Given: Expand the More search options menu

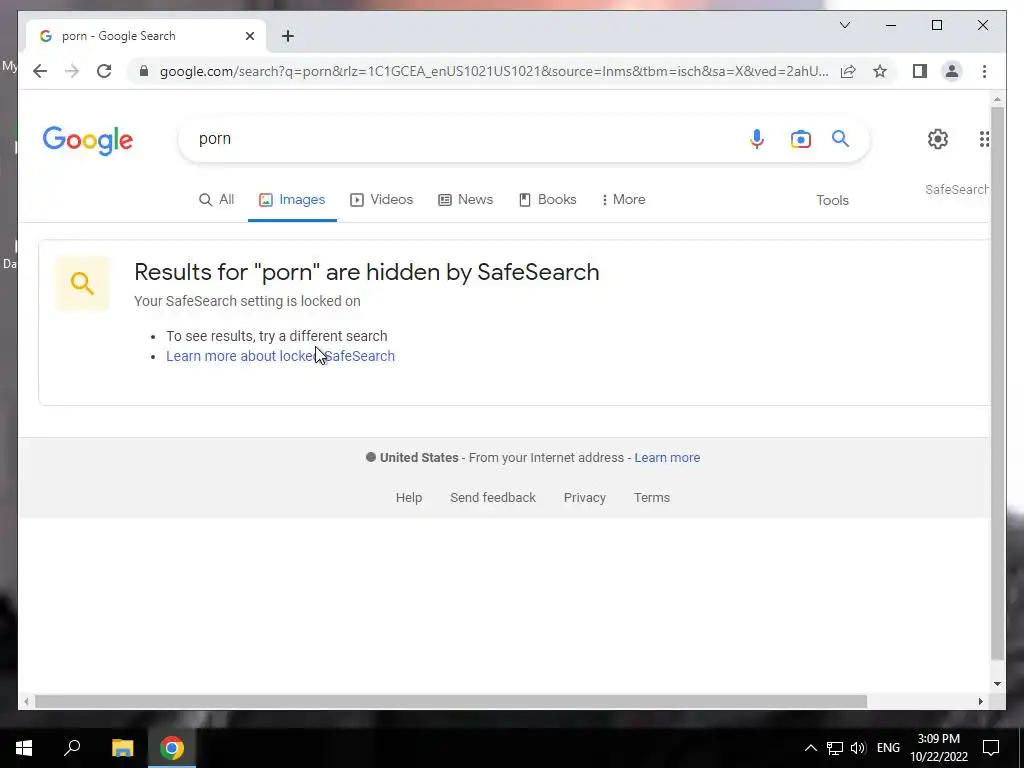Looking at the screenshot, I should [623, 199].
